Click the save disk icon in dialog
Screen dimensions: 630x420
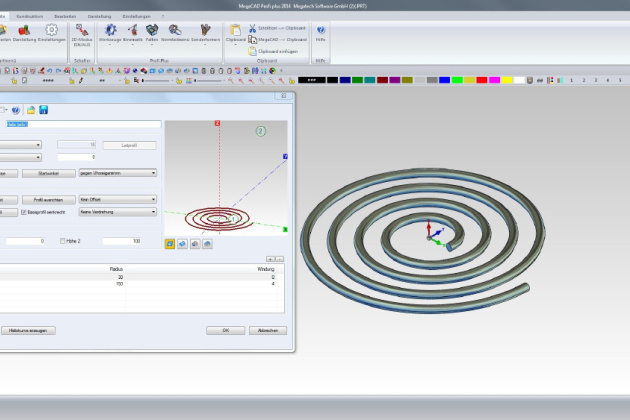click(x=43, y=109)
